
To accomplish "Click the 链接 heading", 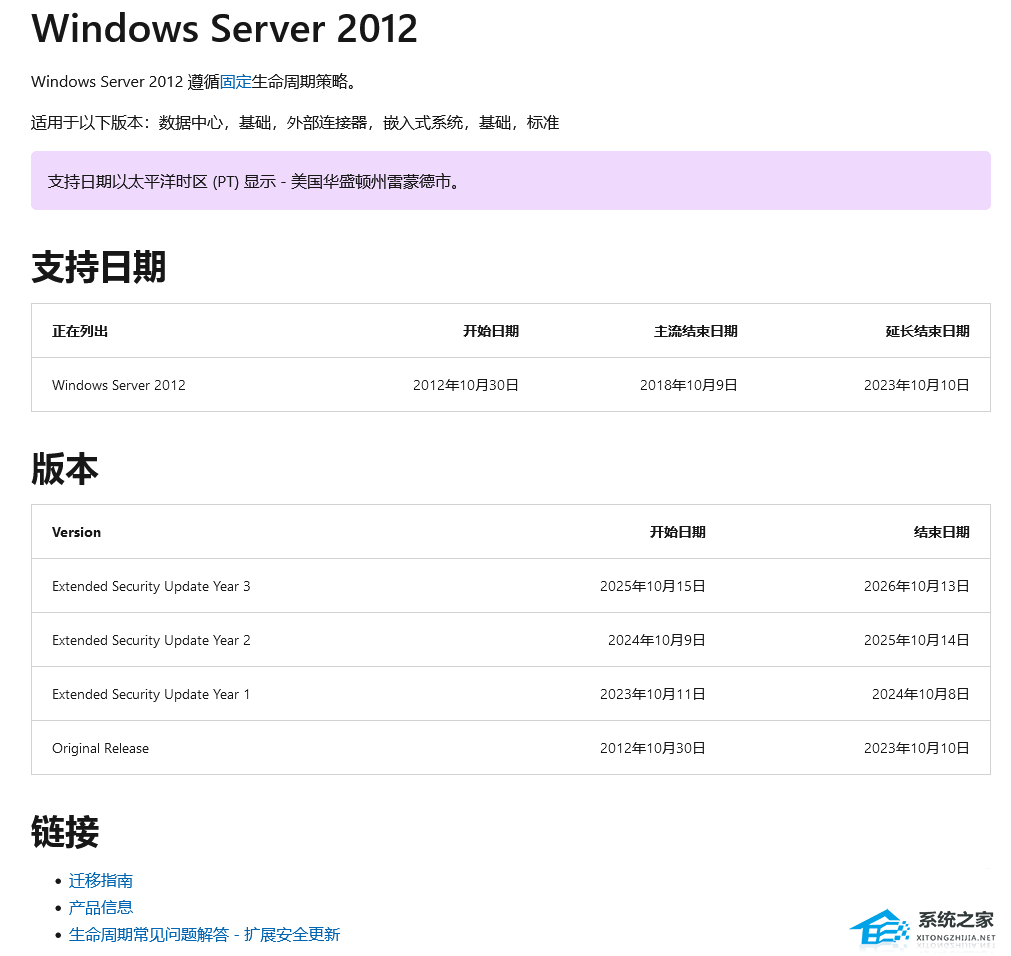I will pyautogui.click(x=64, y=832).
